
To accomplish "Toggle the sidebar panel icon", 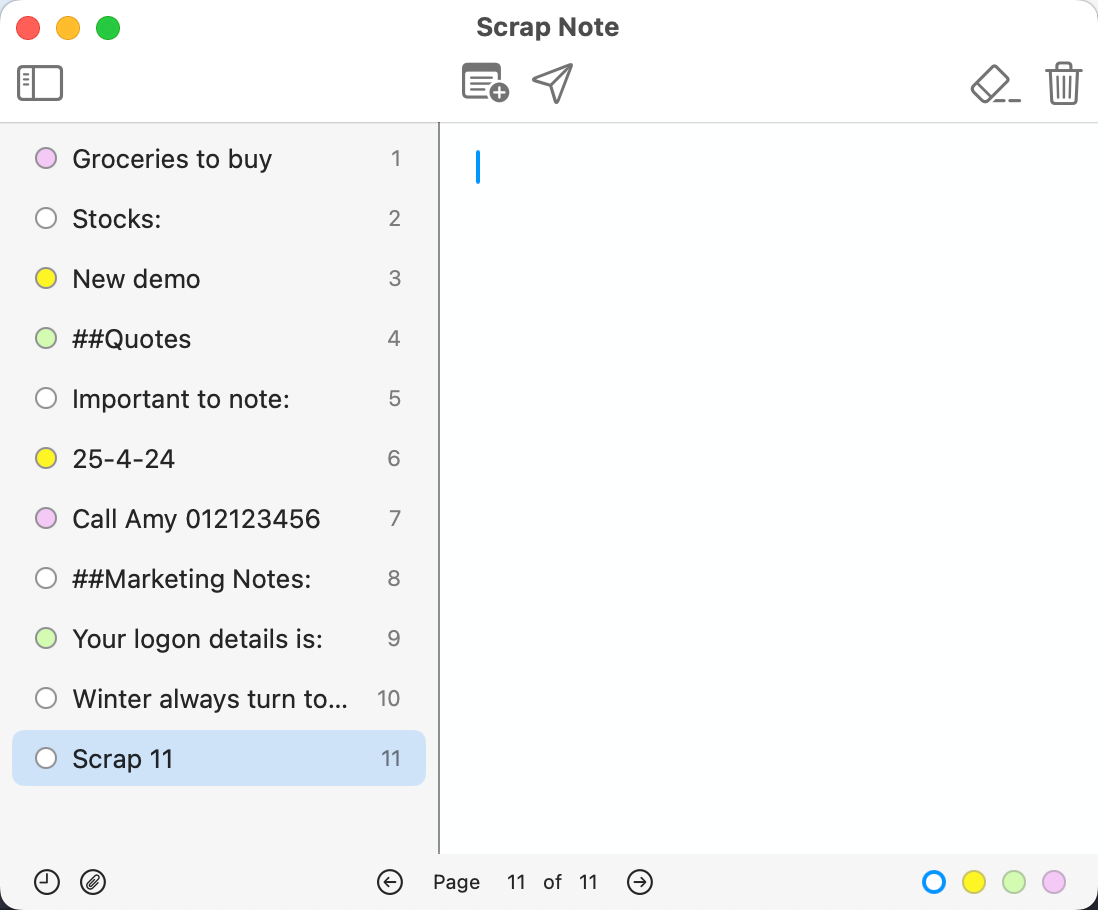I will point(40,83).
